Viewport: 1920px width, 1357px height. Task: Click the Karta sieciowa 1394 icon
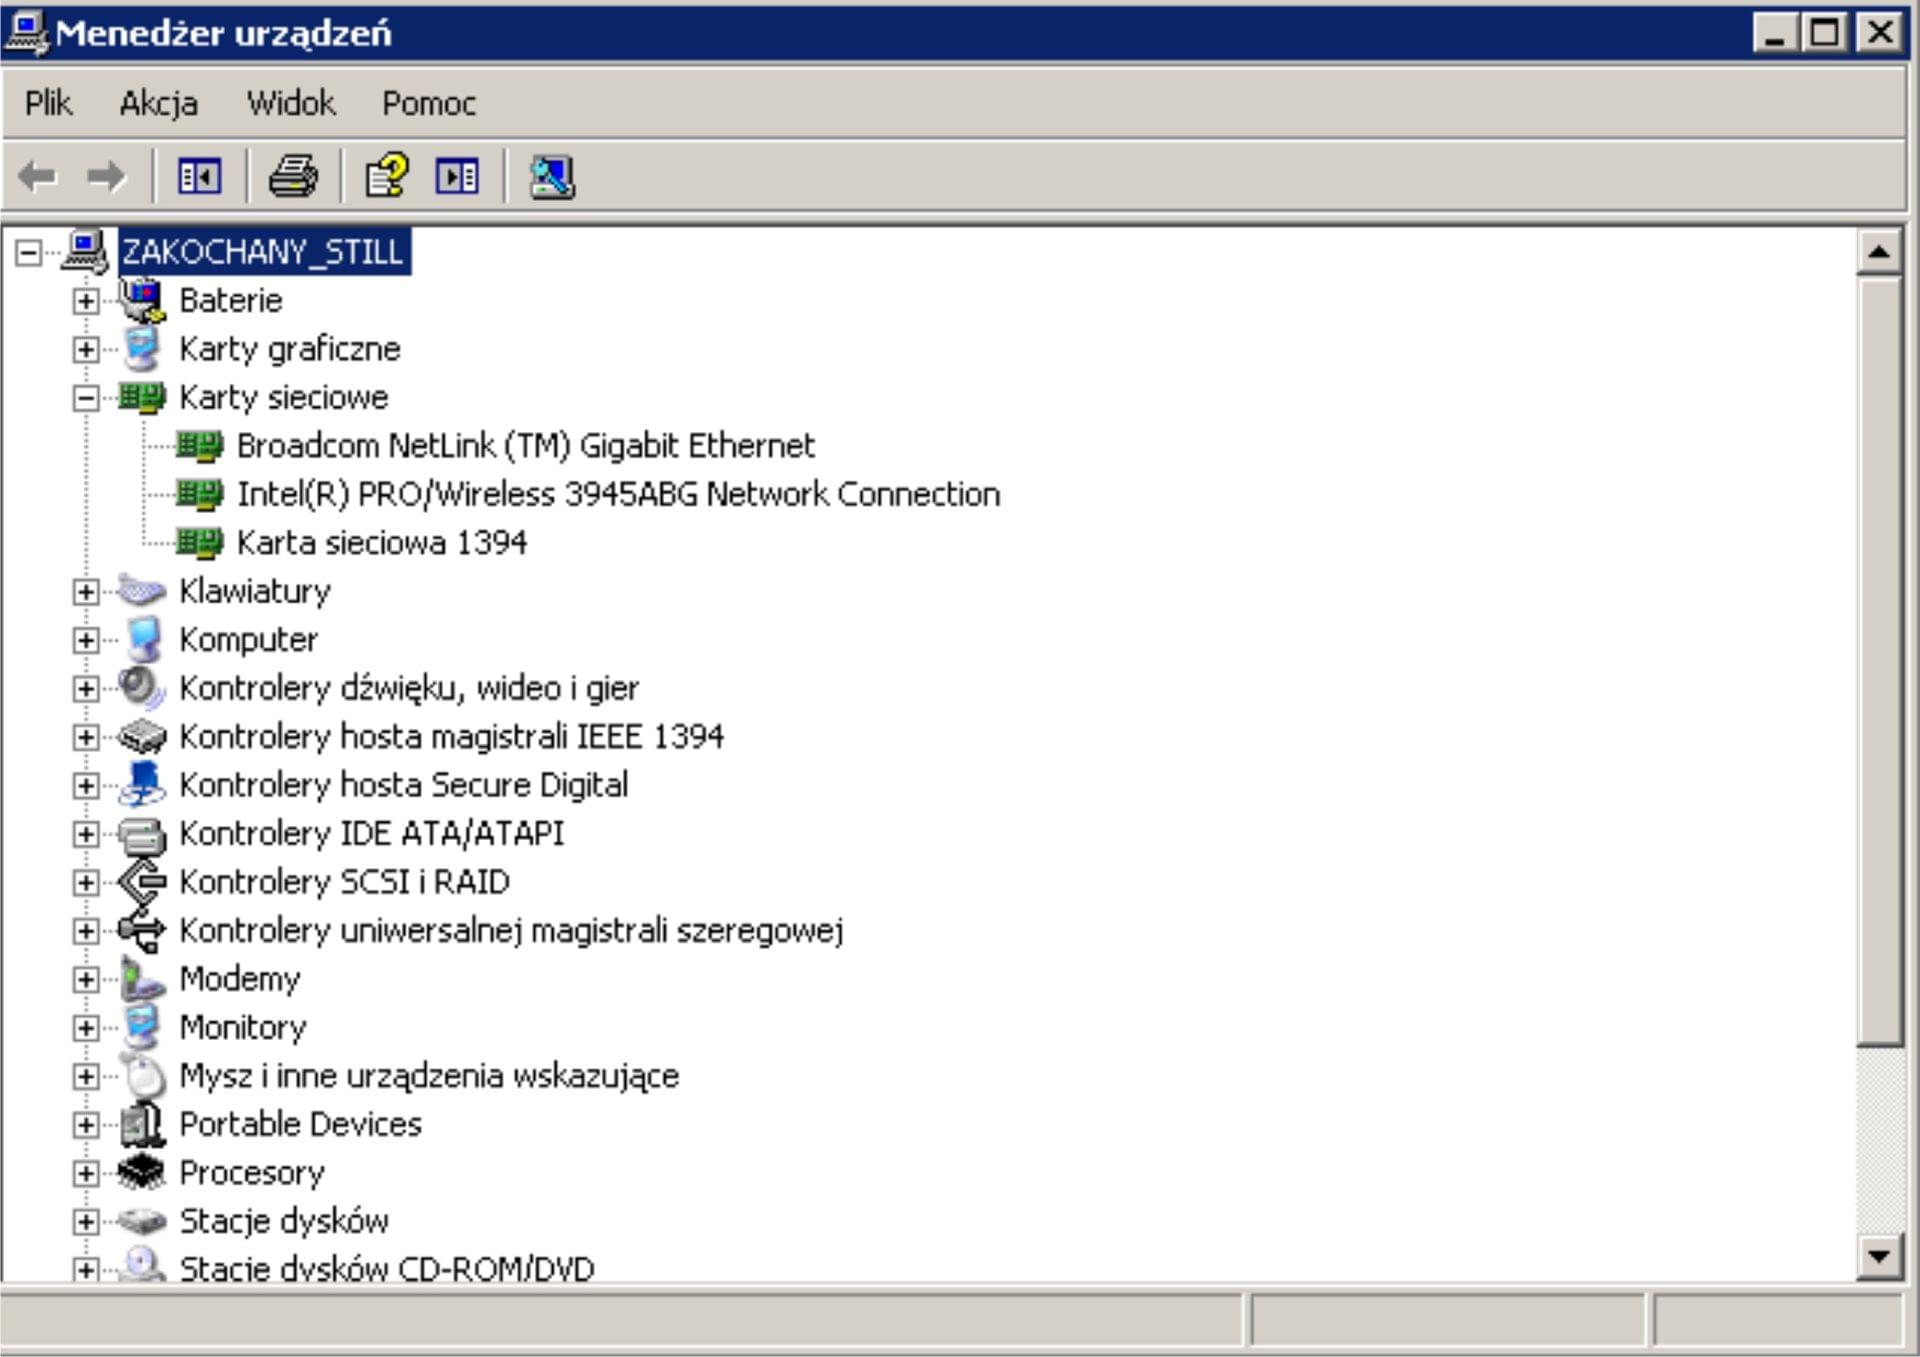pyautogui.click(x=199, y=542)
